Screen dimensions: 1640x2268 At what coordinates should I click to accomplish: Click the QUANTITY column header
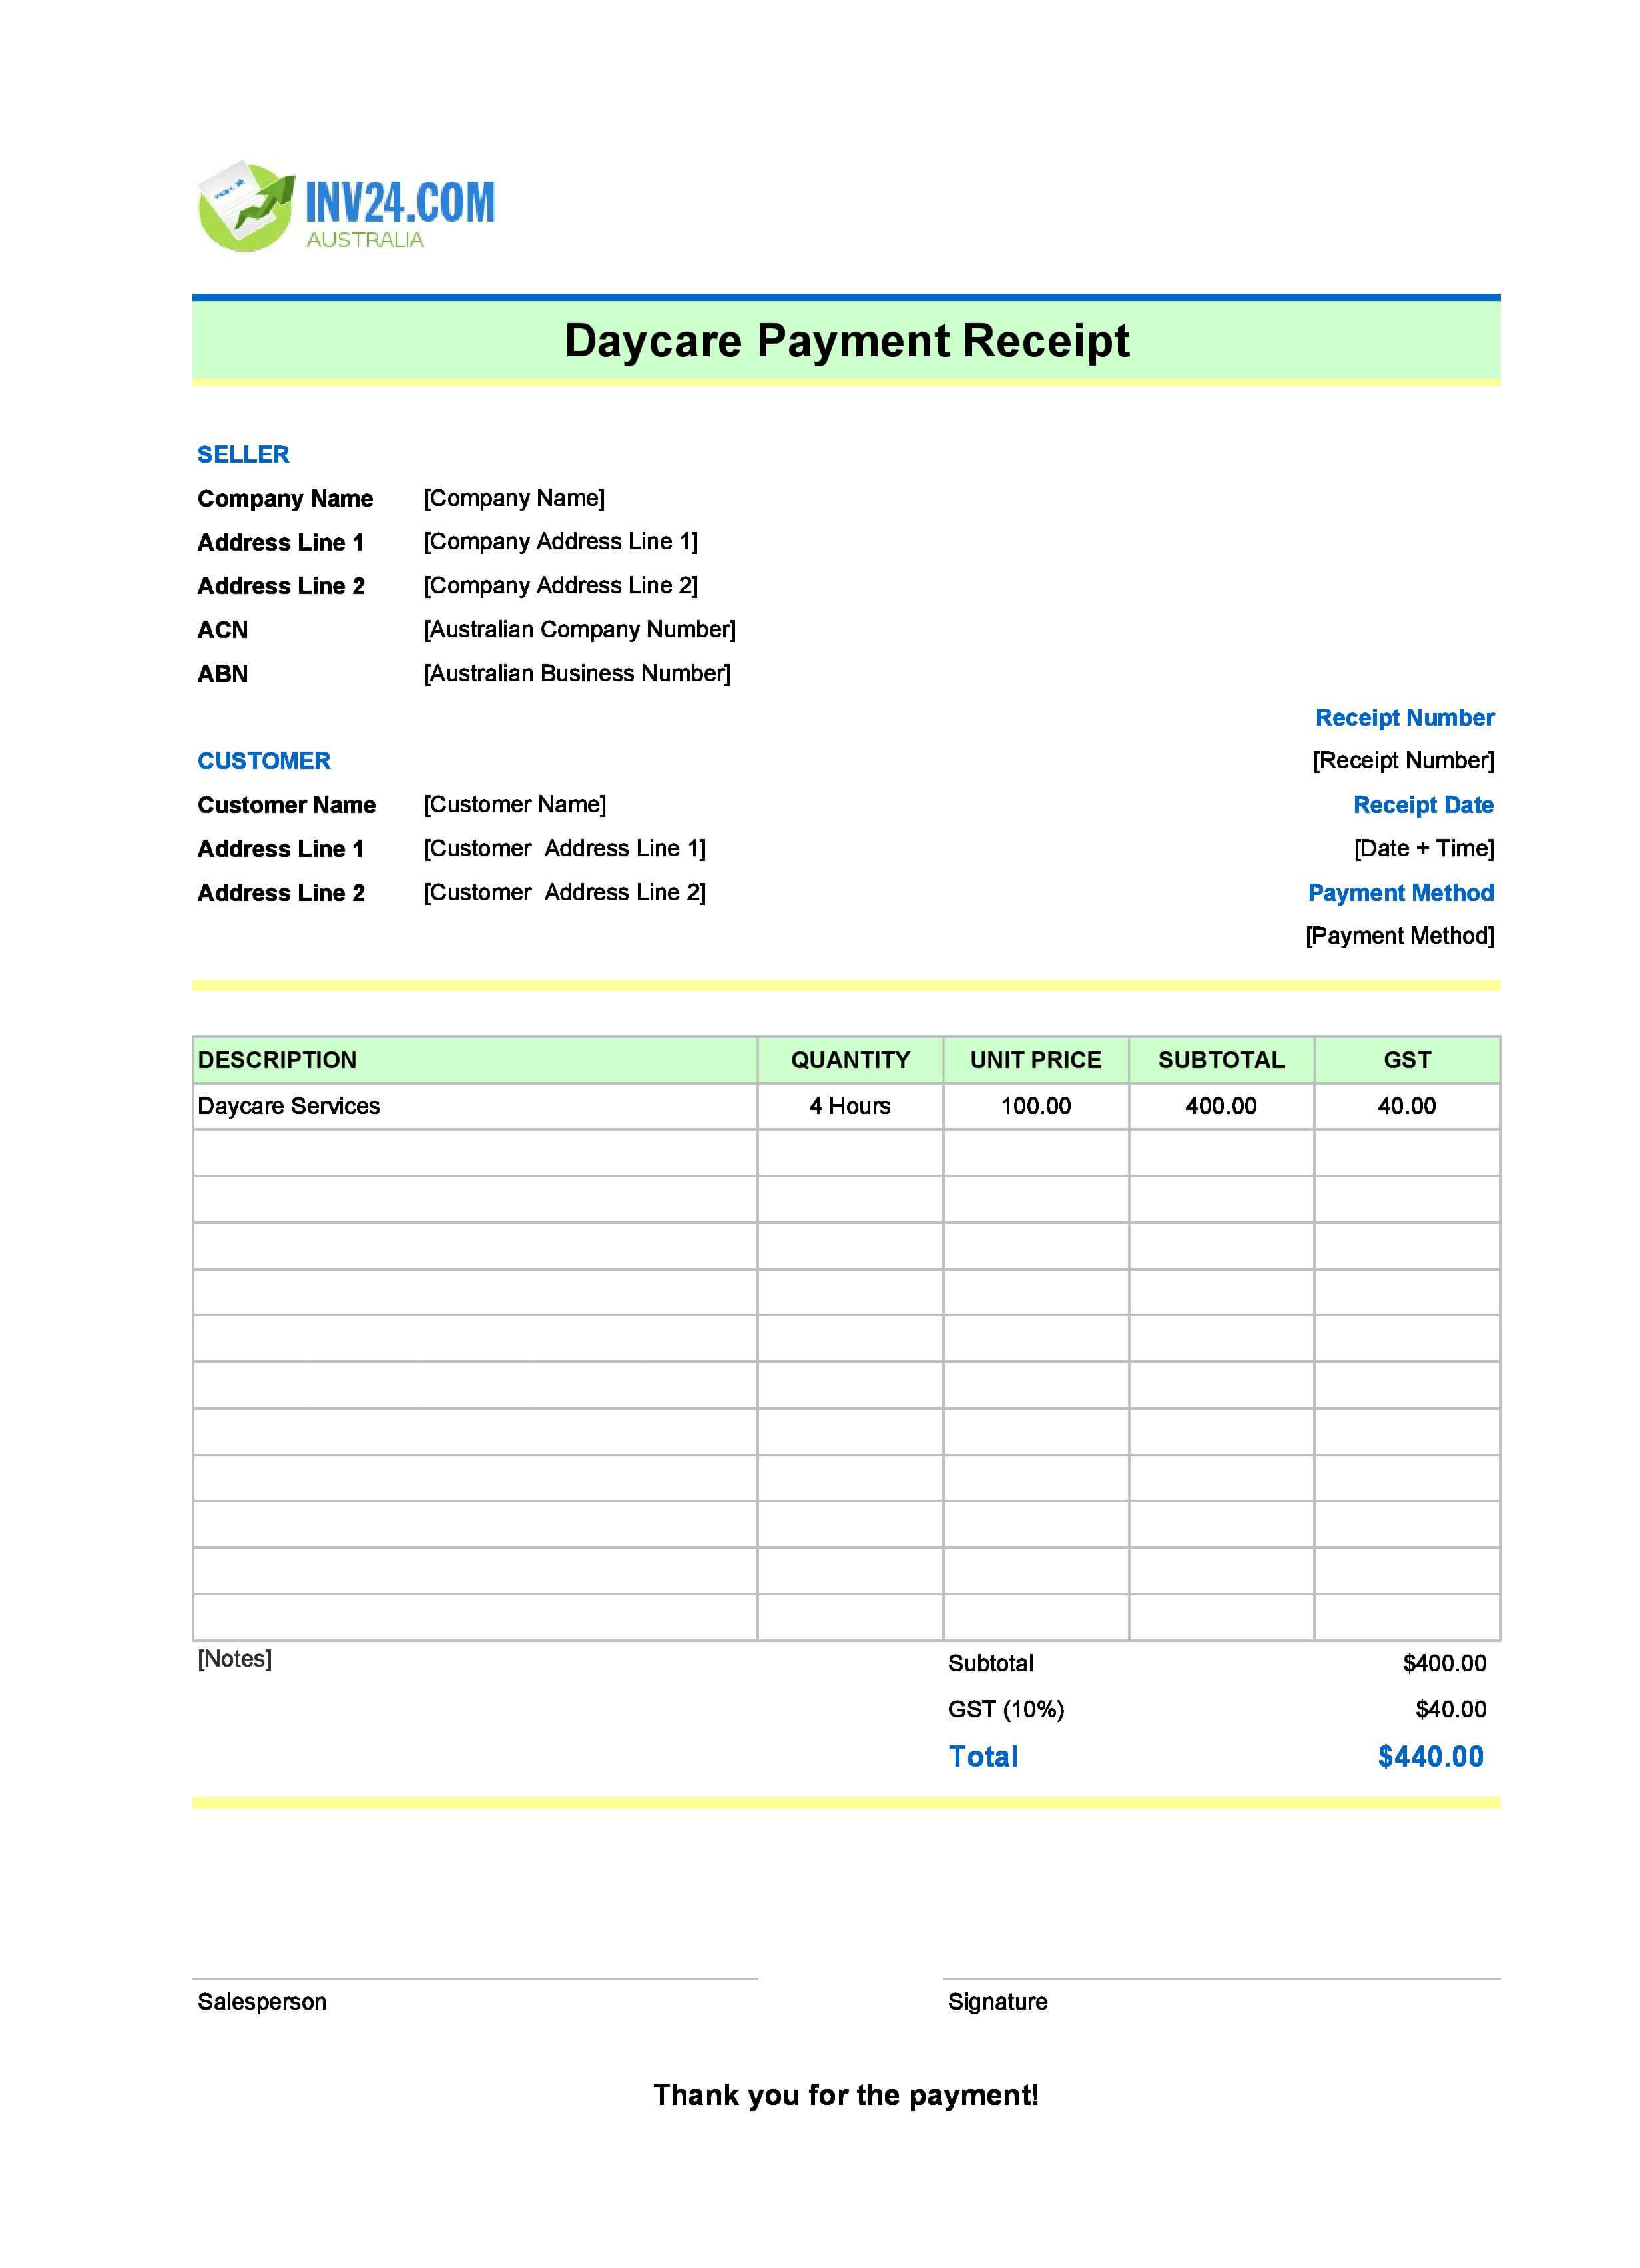(850, 1060)
